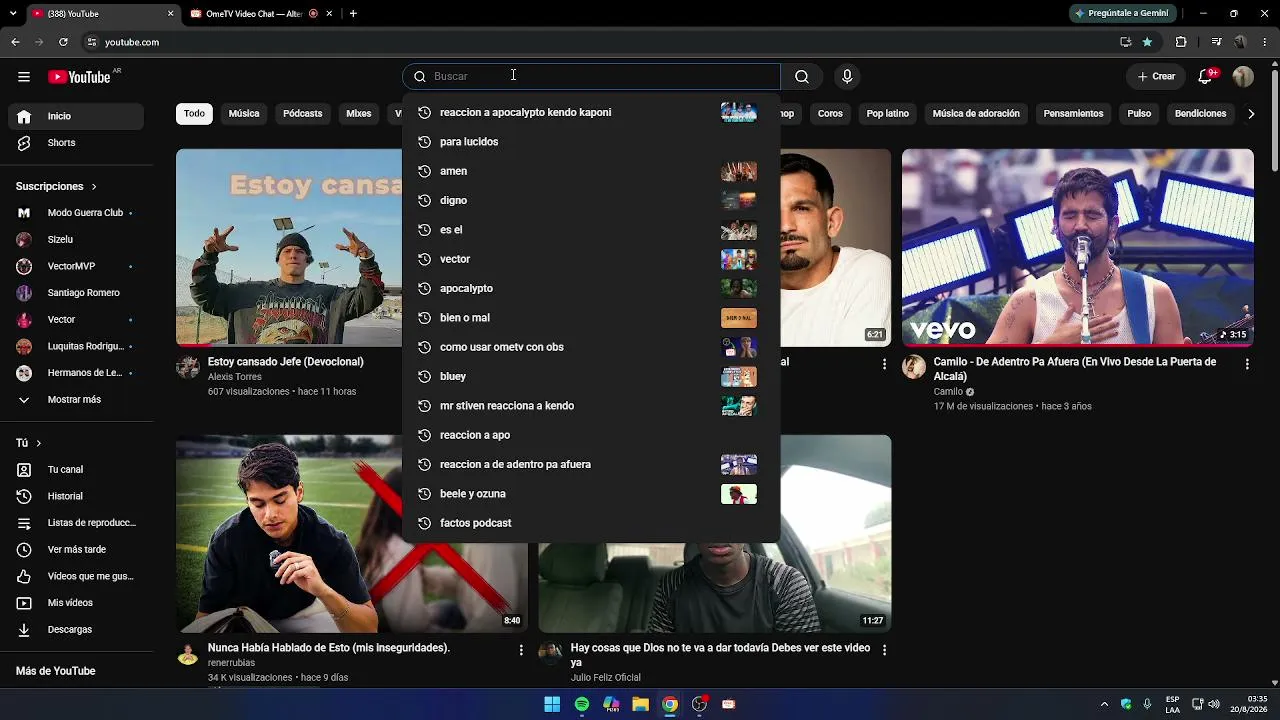The image size is (1280, 720).
Task: Switch to the OmeTV Video Chat tab
Action: (254, 14)
